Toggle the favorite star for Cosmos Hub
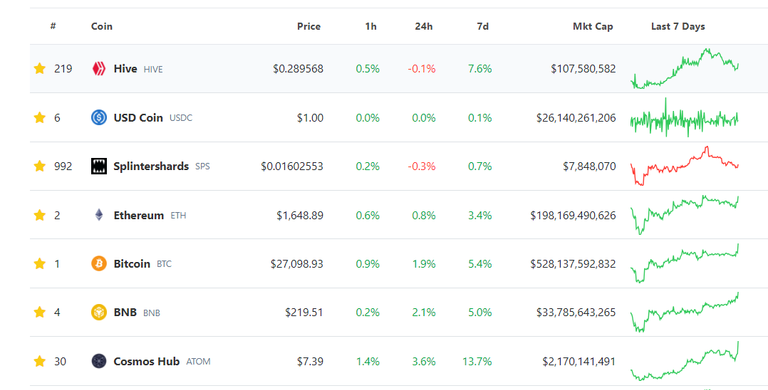 tap(40, 361)
